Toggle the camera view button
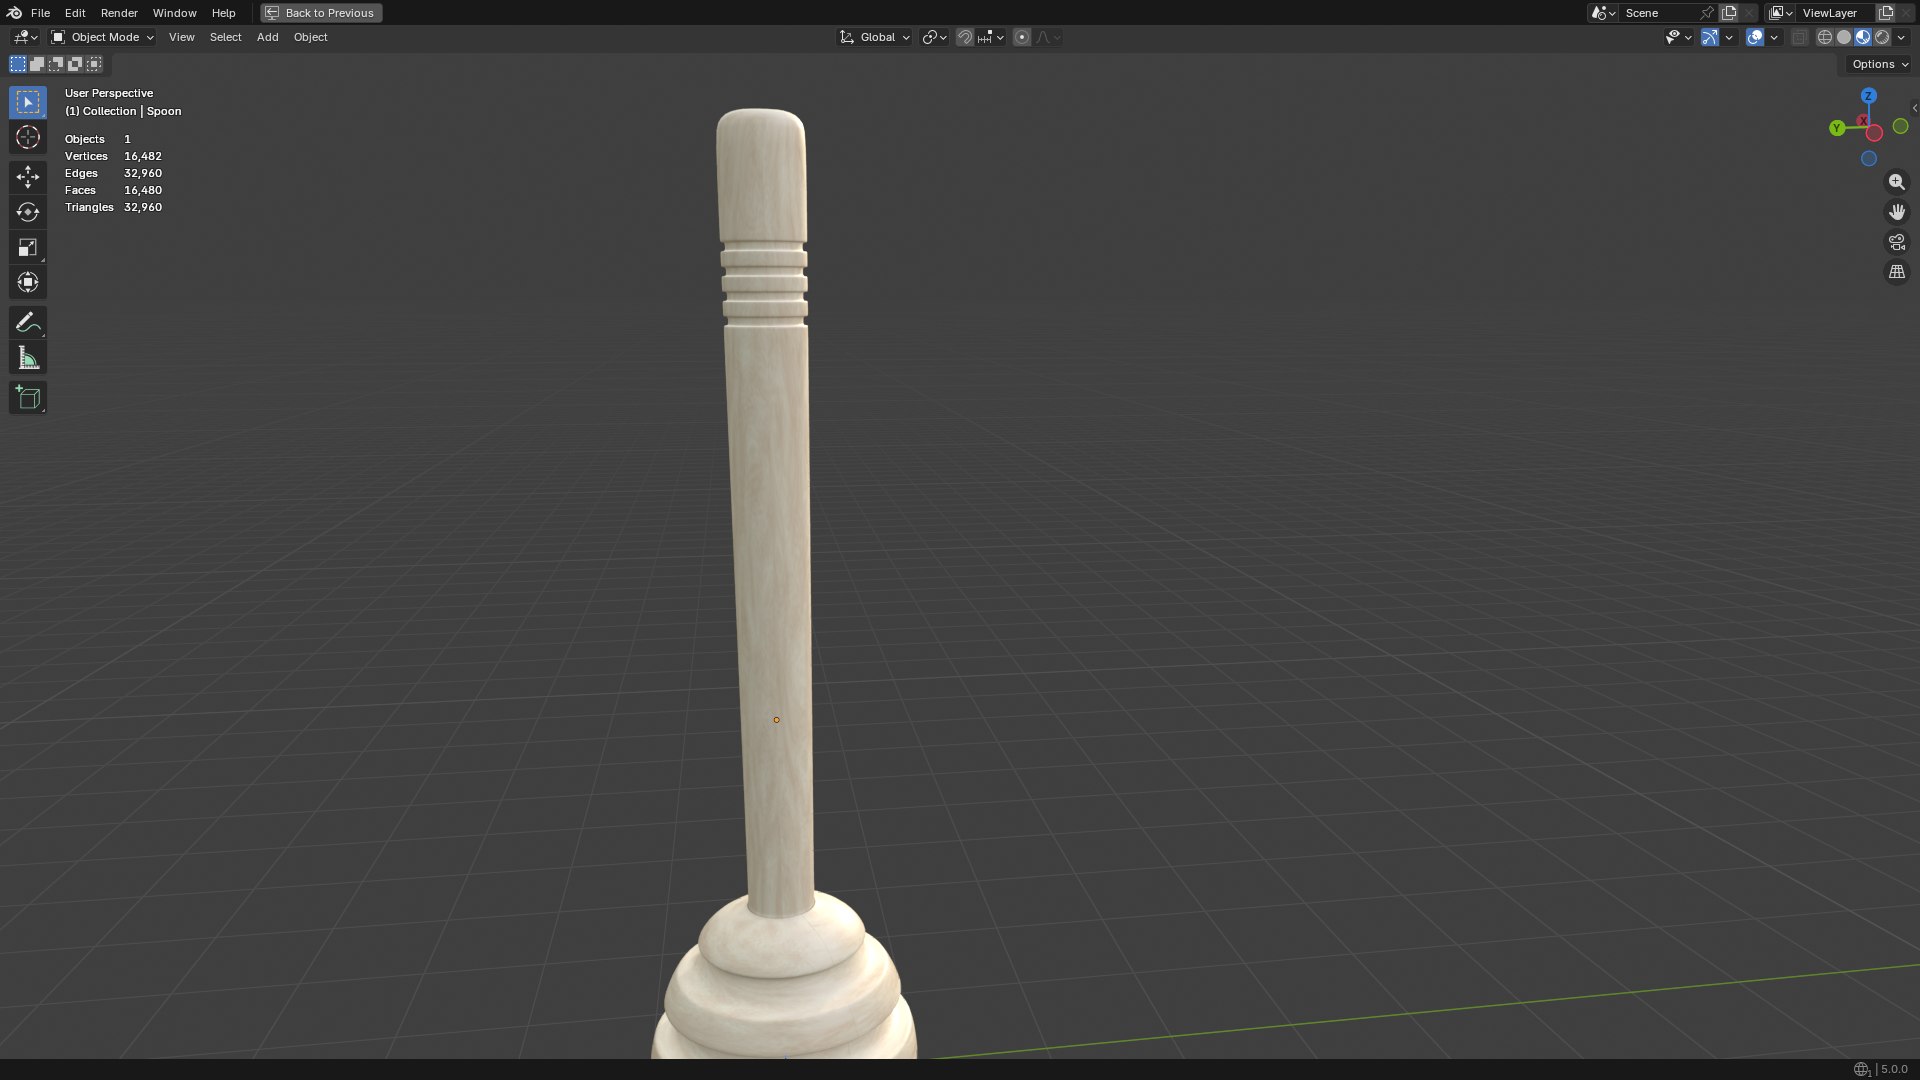The image size is (1920, 1080). pos(1896,242)
